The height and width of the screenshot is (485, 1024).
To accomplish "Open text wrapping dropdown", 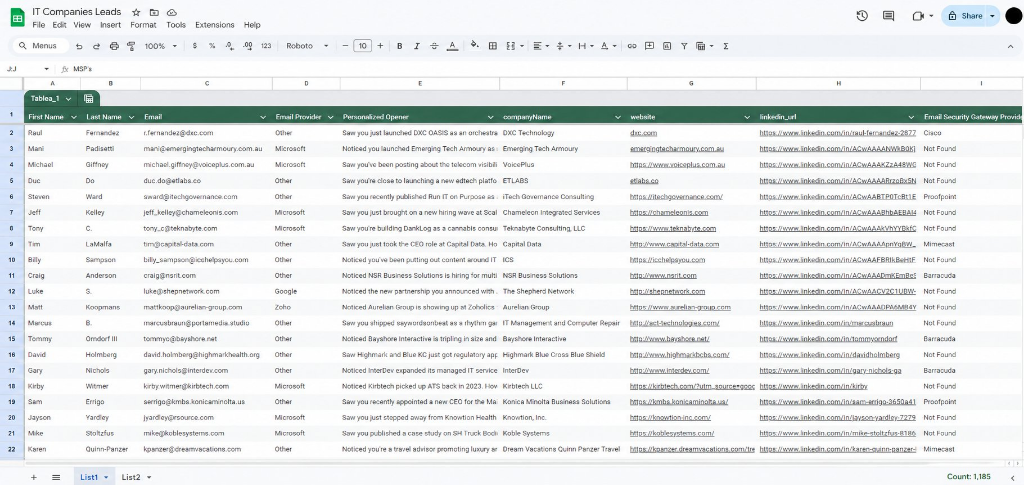I will click(x=586, y=46).
